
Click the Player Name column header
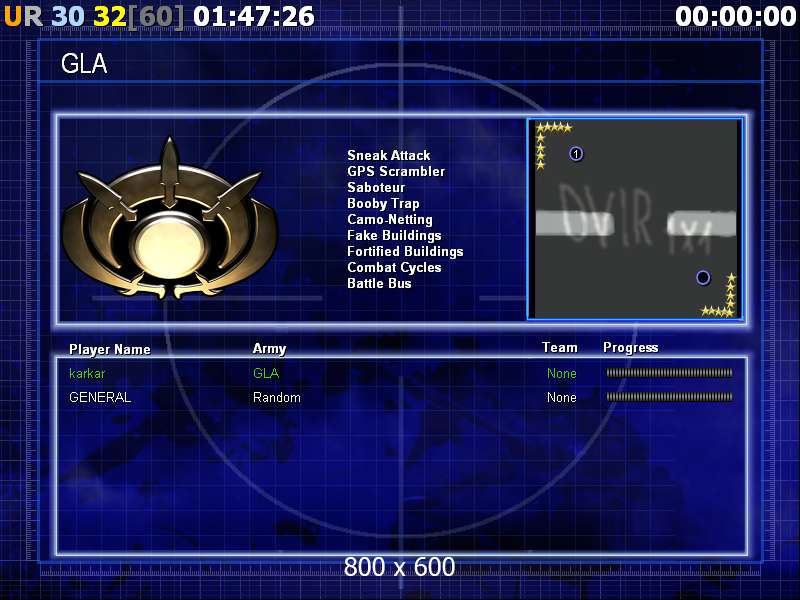tap(110, 349)
